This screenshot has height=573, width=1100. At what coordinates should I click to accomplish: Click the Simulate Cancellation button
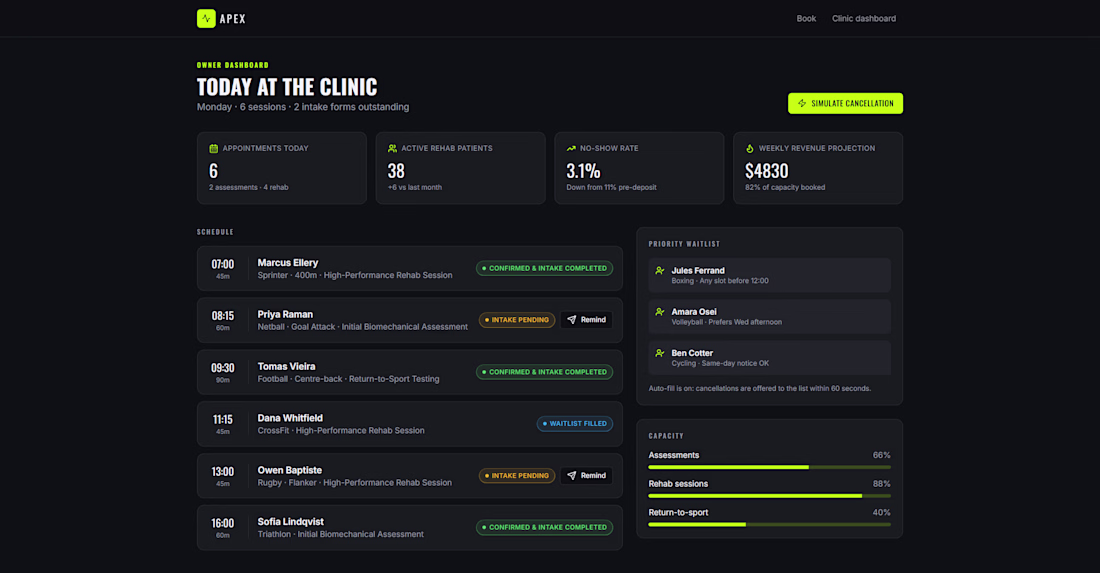(845, 104)
